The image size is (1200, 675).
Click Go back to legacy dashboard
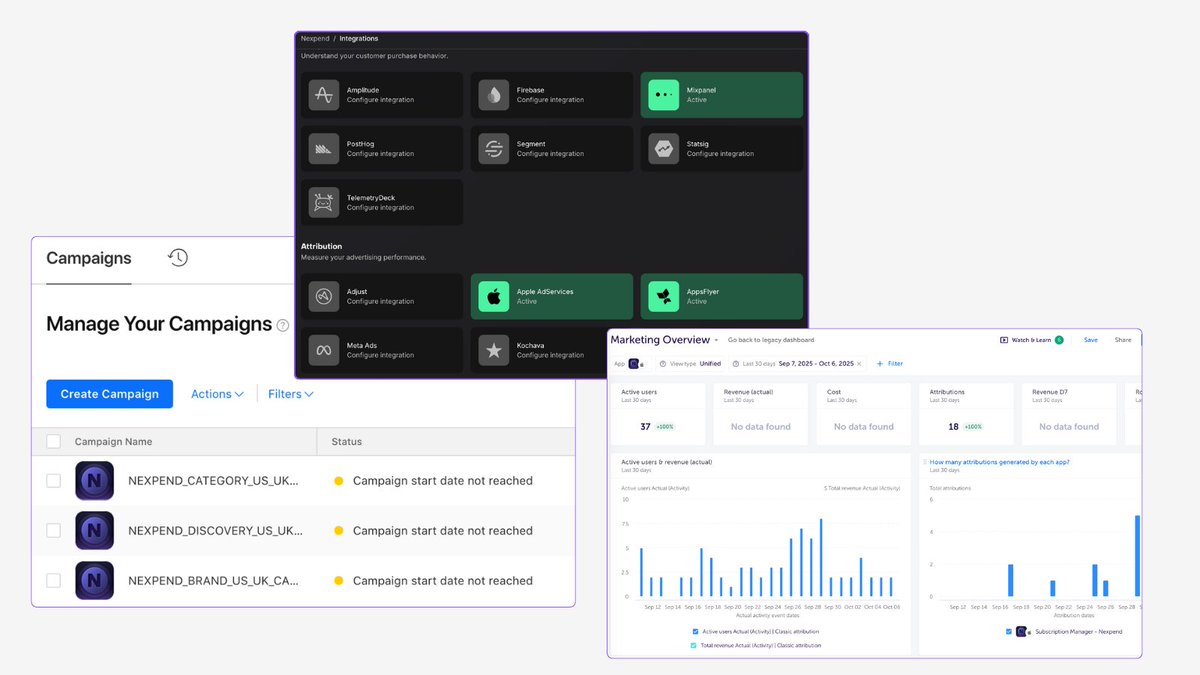click(771, 340)
